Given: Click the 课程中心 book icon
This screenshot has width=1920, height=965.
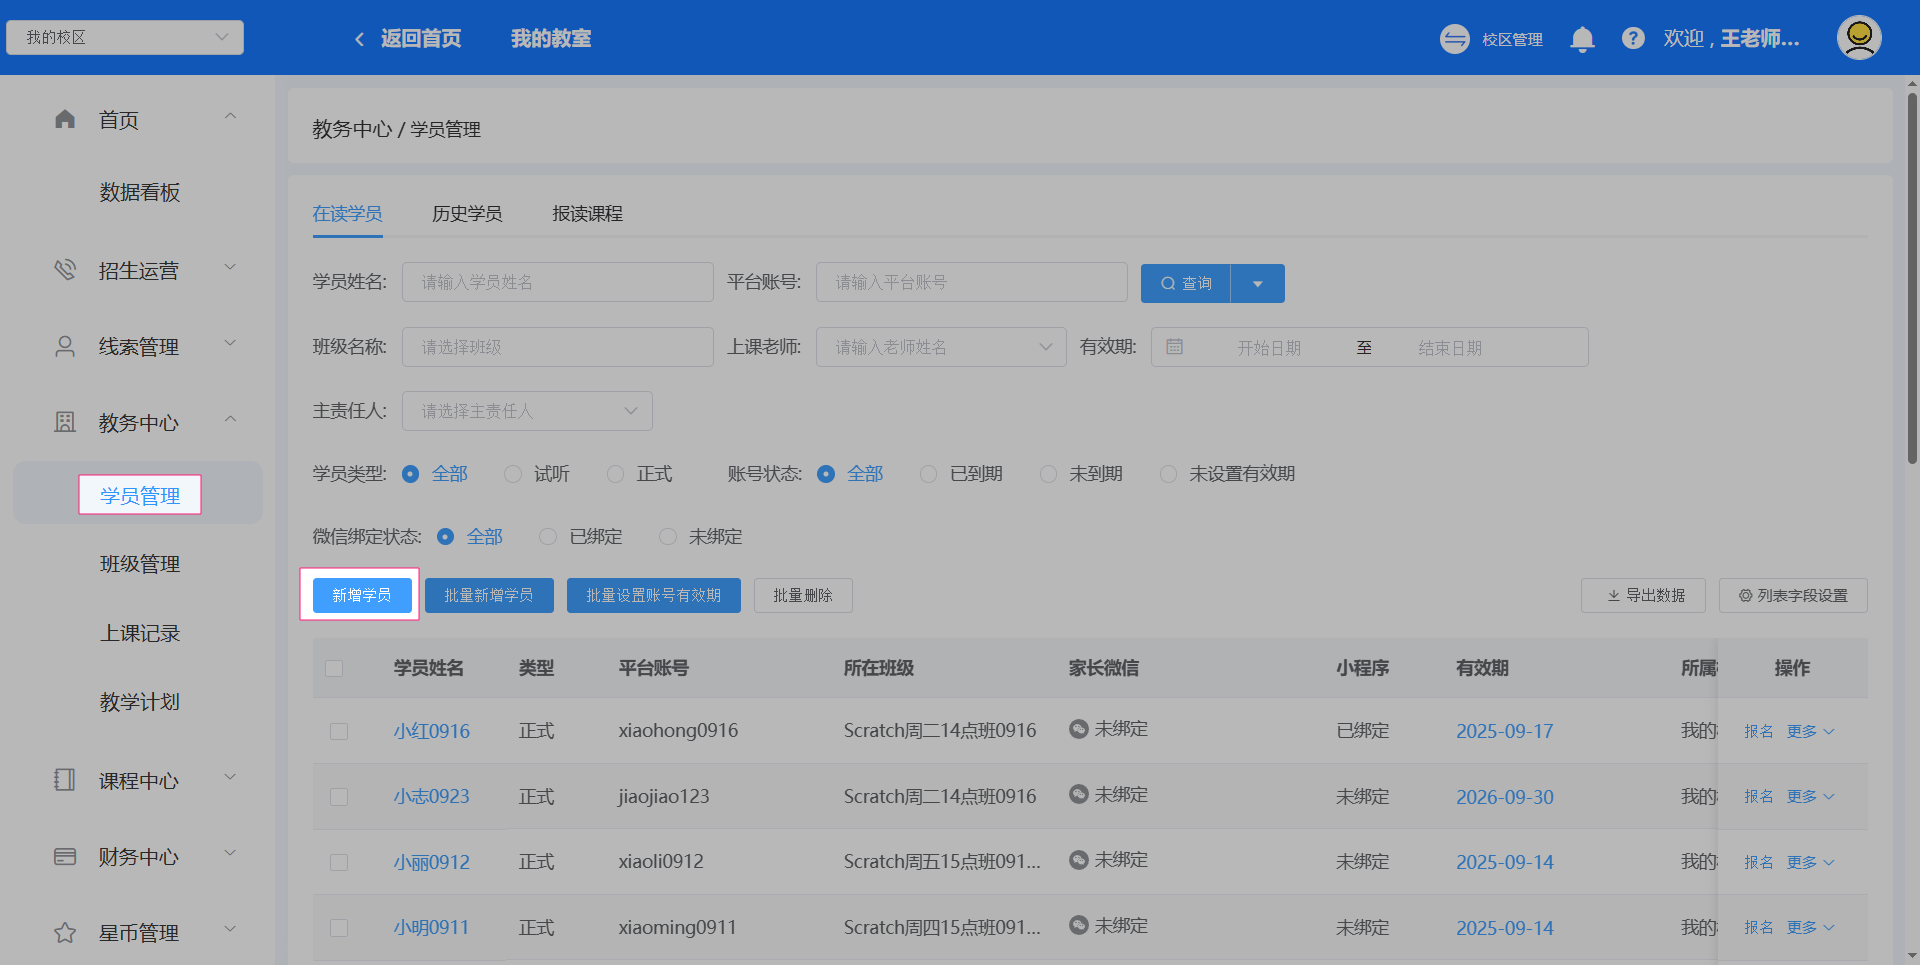Looking at the screenshot, I should coord(64,779).
